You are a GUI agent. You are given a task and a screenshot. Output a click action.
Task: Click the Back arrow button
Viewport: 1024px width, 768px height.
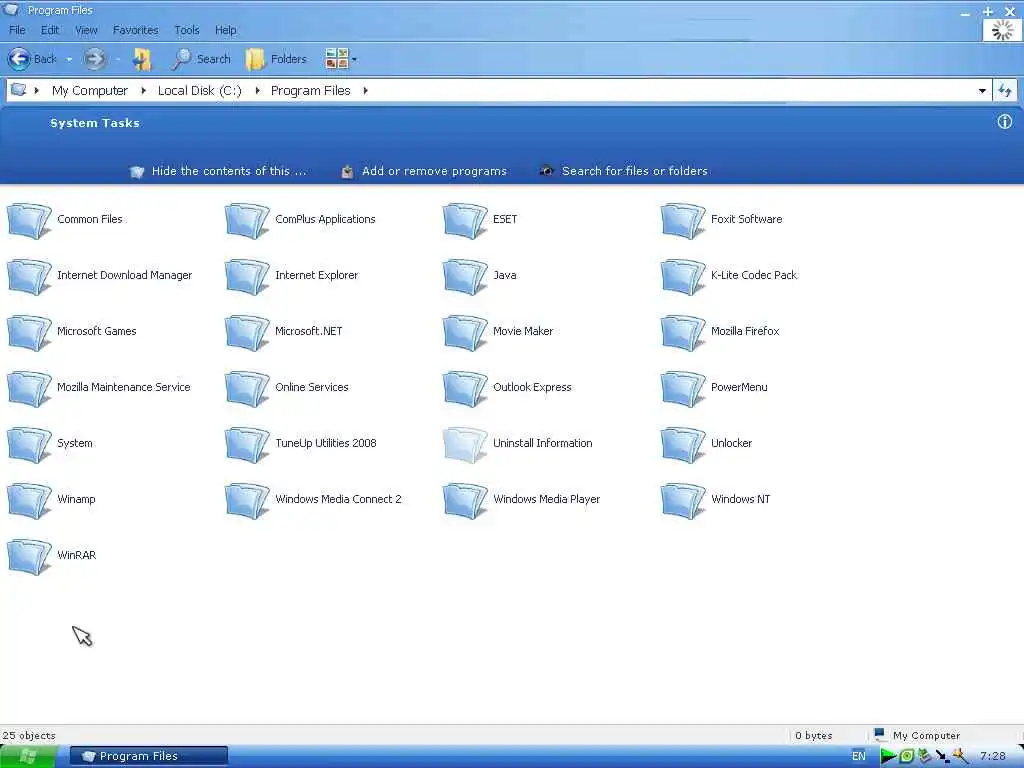[20, 59]
